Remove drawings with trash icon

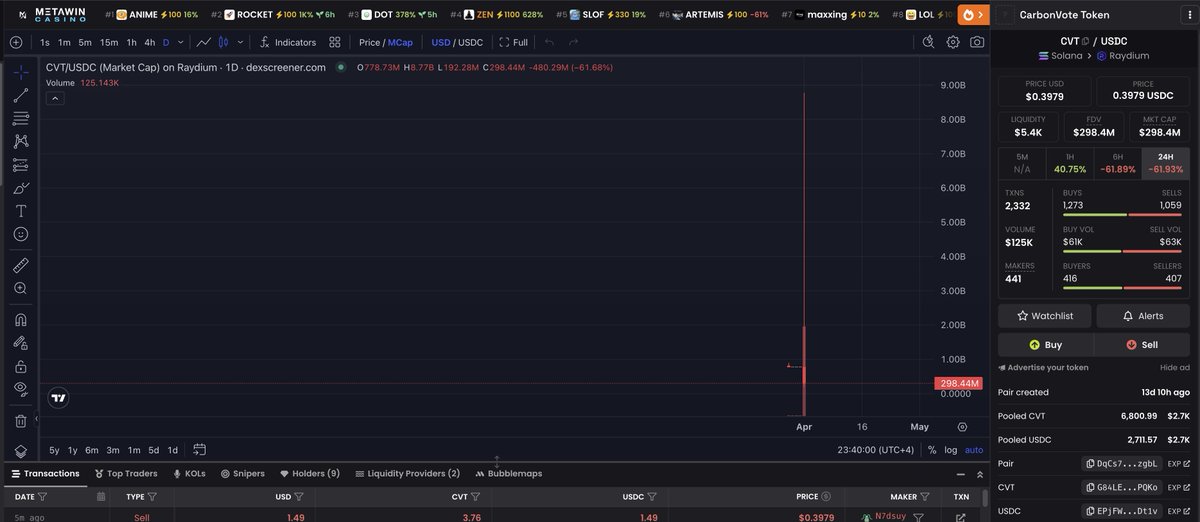pos(21,421)
